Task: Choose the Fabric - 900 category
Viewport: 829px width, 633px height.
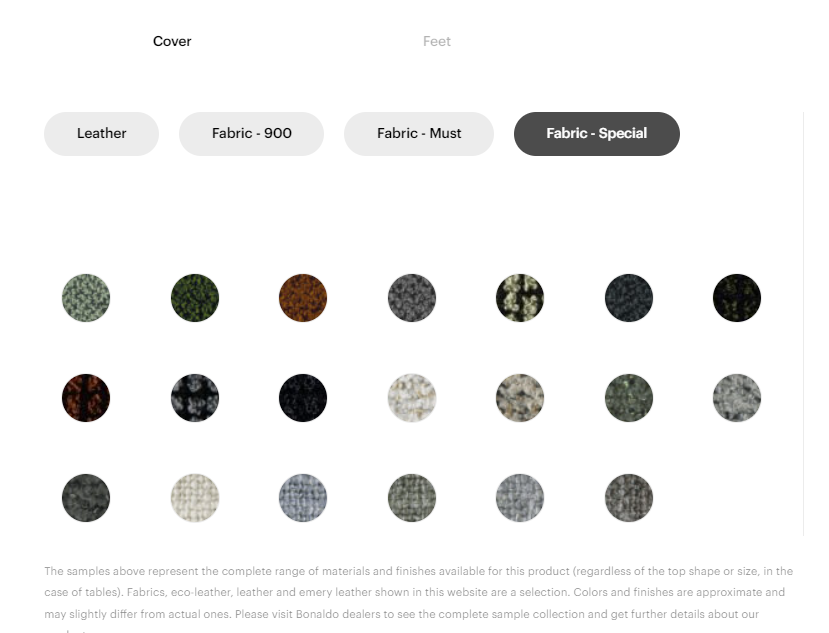Action: click(x=251, y=134)
